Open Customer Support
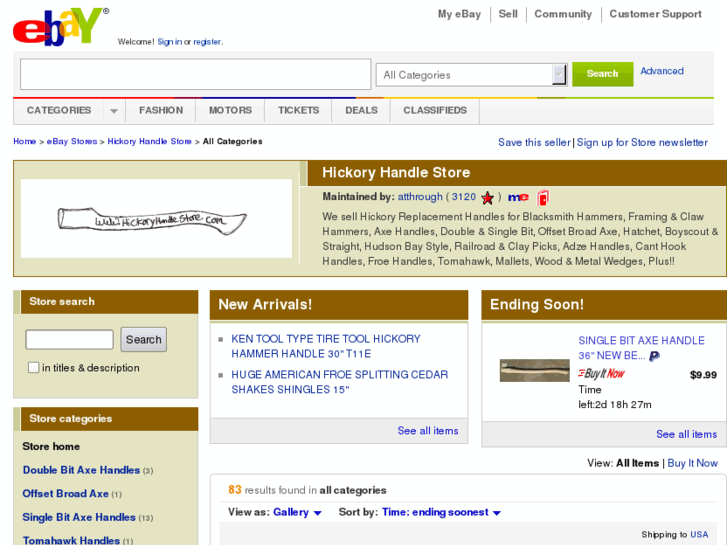This screenshot has height=545, width=727. [655, 14]
